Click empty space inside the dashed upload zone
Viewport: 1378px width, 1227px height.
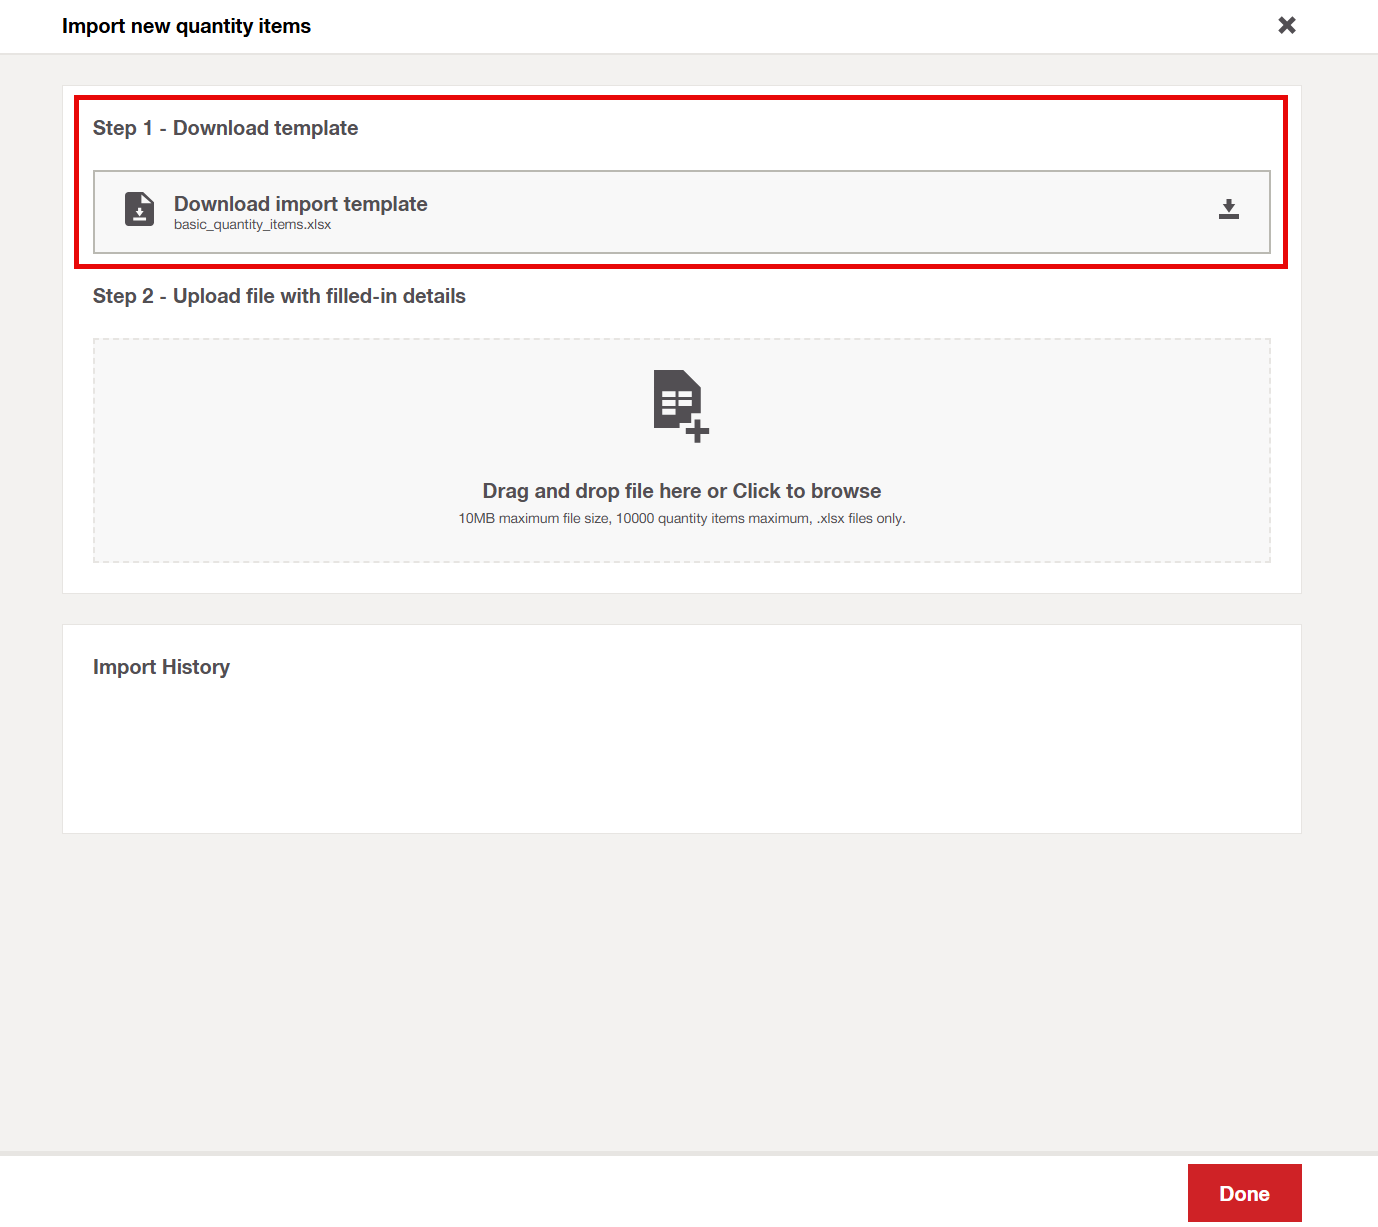point(300,450)
